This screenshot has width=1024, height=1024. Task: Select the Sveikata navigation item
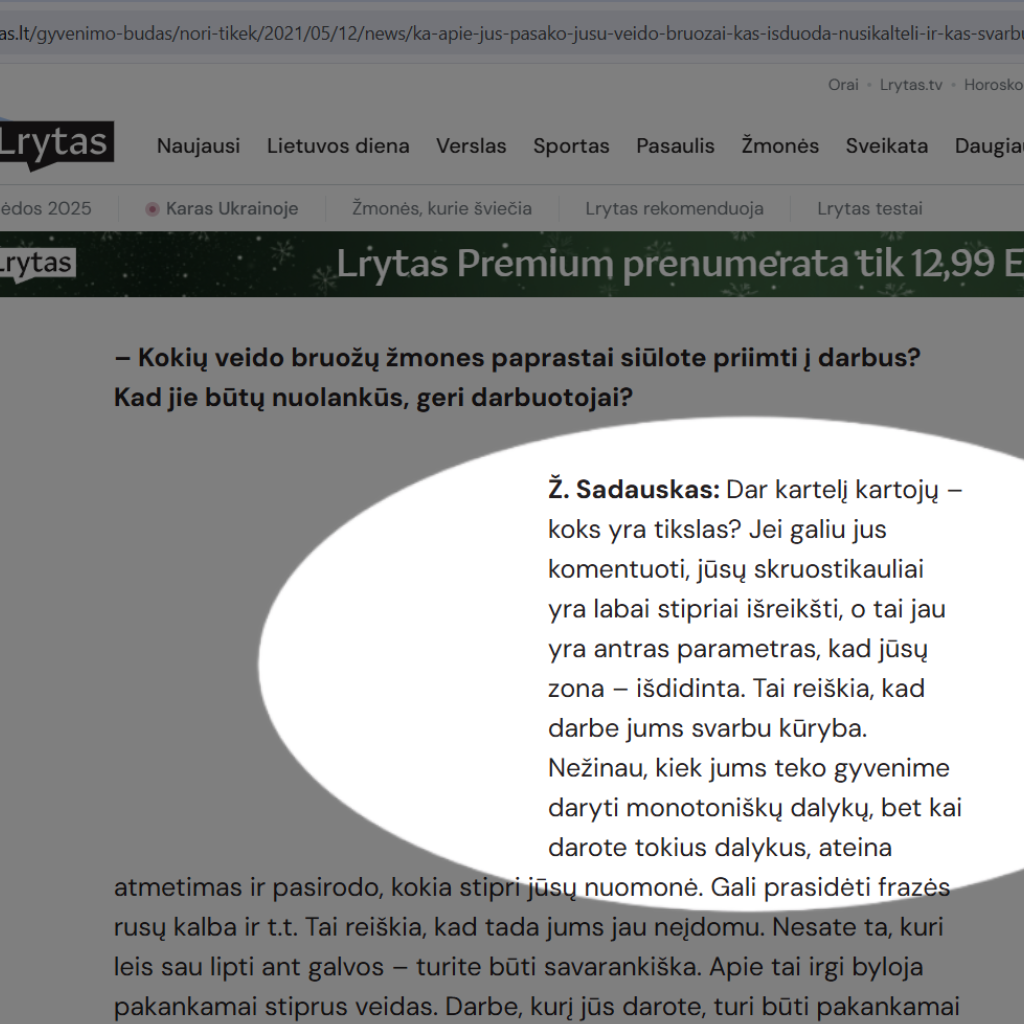coord(886,146)
